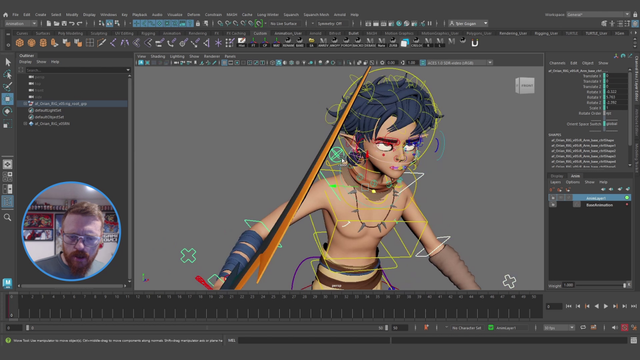The height and width of the screenshot is (360, 640).
Task: Go to start of playback range
Action: 568,306
